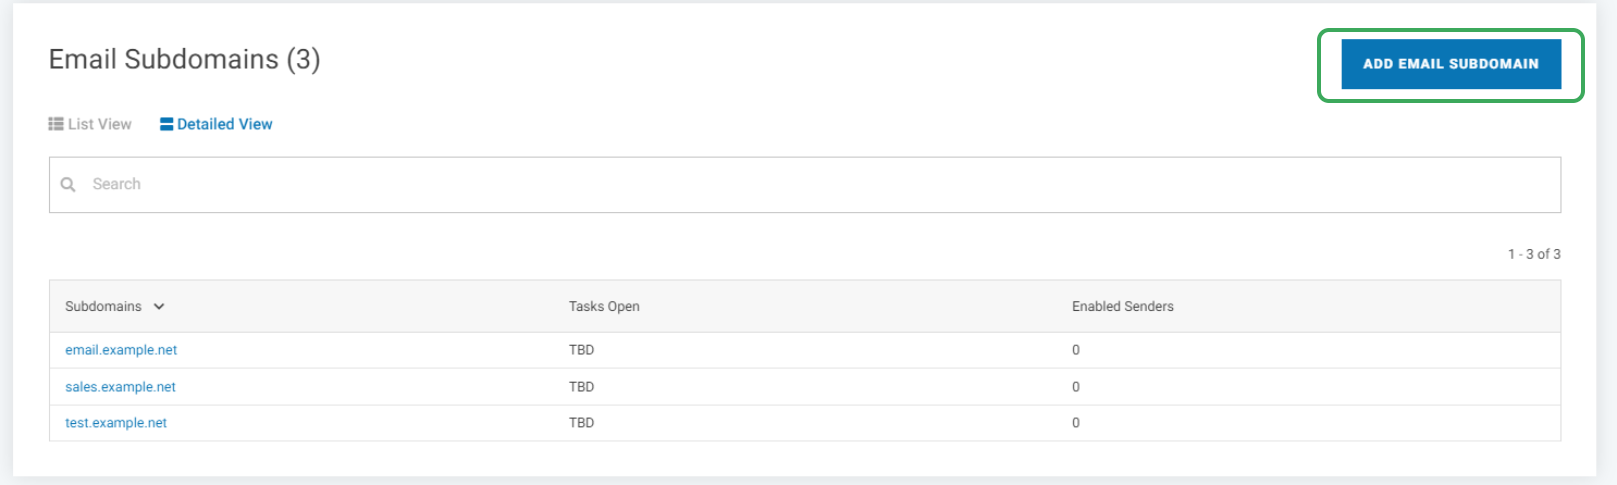Click enabled senders count for test.example.net
1617x485 pixels.
(1076, 423)
